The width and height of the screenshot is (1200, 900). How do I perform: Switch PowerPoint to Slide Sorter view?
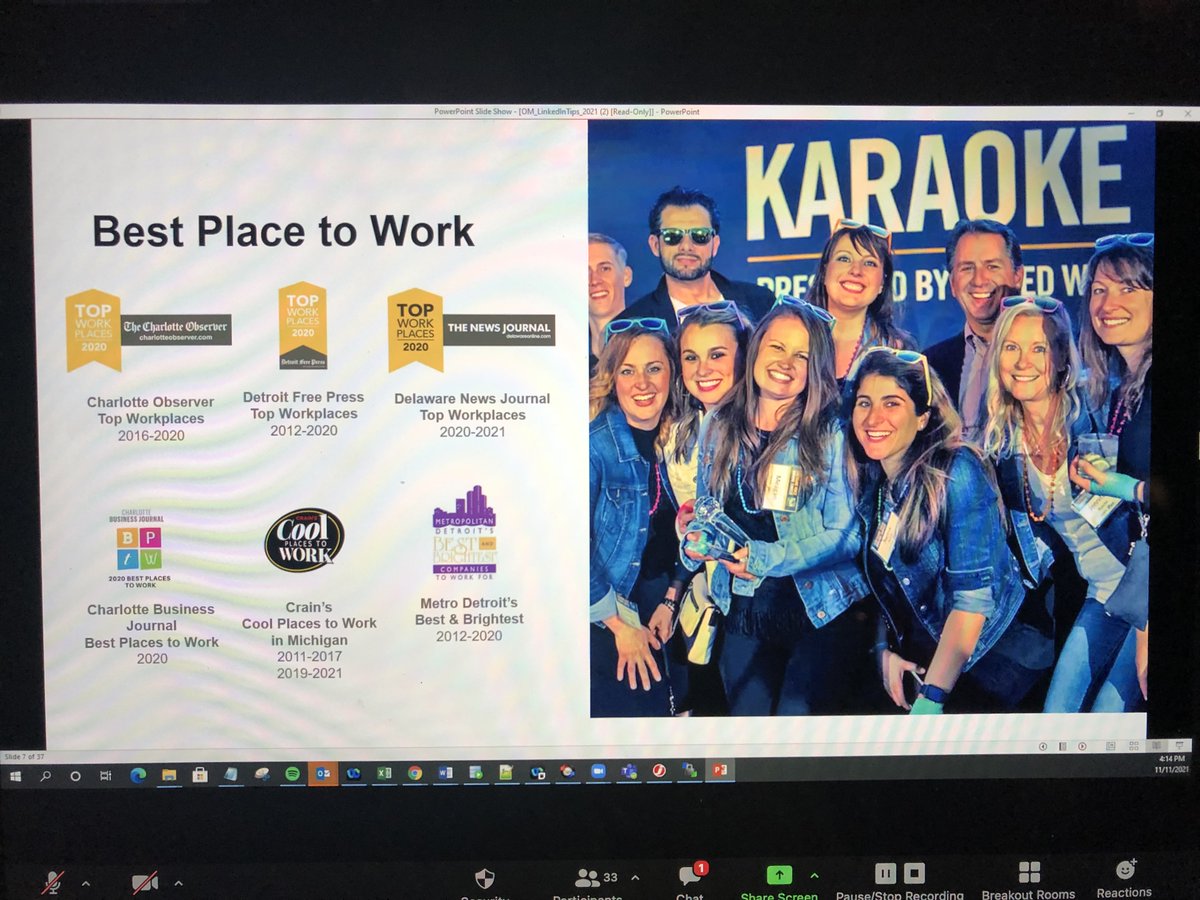pyautogui.click(x=1134, y=747)
